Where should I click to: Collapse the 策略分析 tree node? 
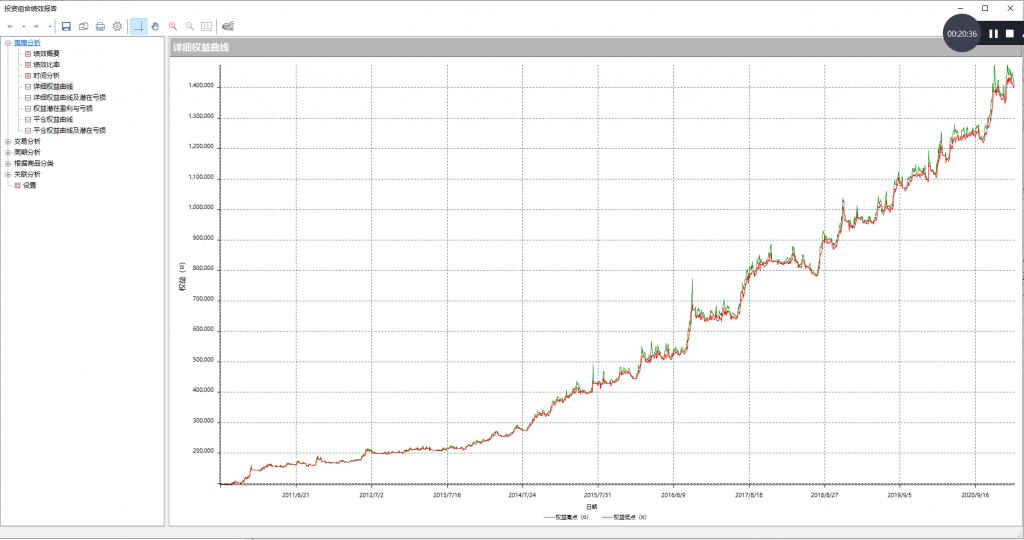[x=8, y=43]
